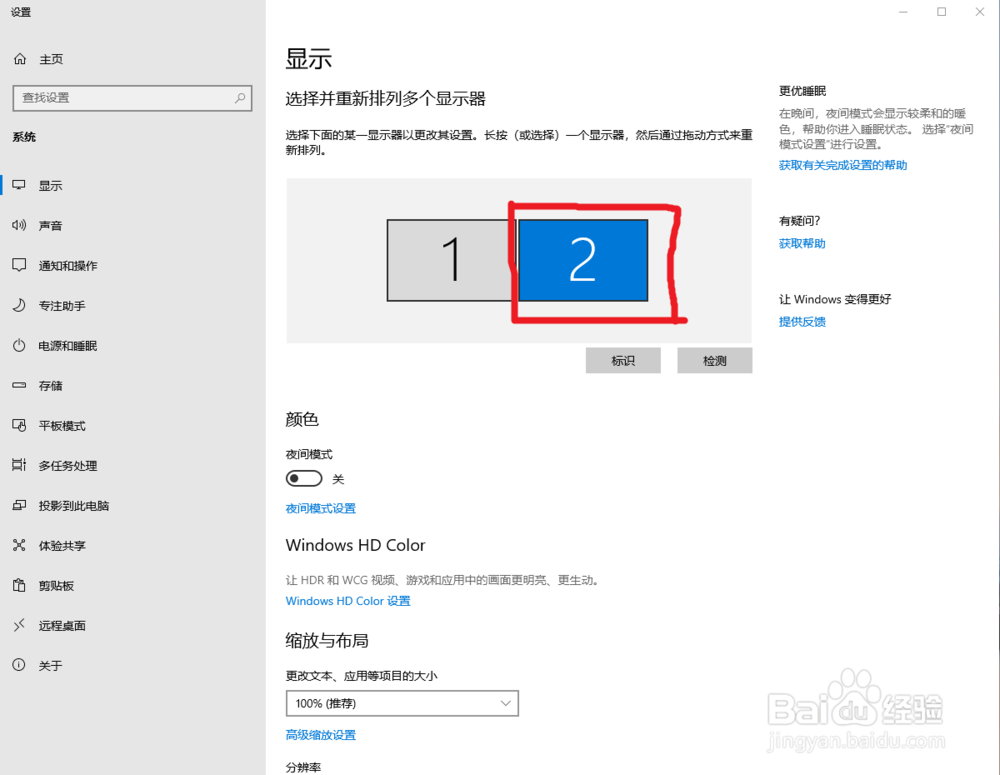The width and height of the screenshot is (1000, 775).
Task: Click the 平板模式 tablet icon
Action: [x=19, y=425]
